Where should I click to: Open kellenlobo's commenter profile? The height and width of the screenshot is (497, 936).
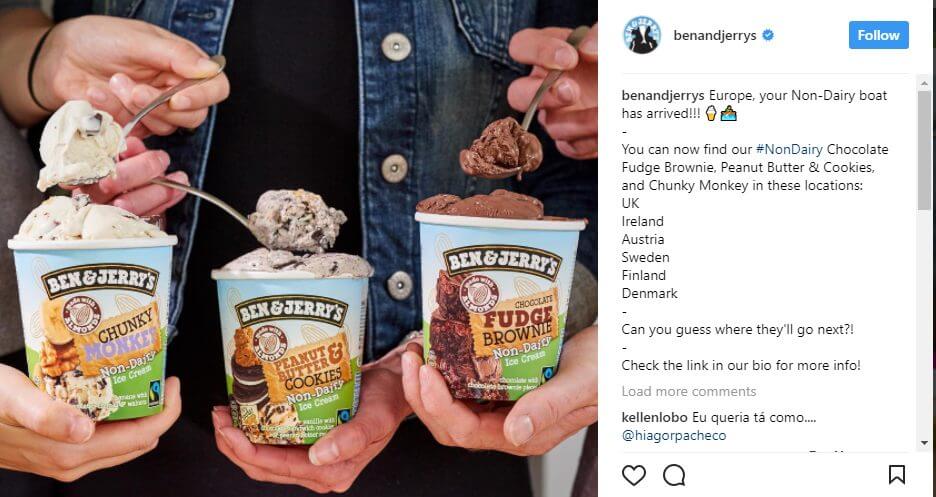point(654,417)
